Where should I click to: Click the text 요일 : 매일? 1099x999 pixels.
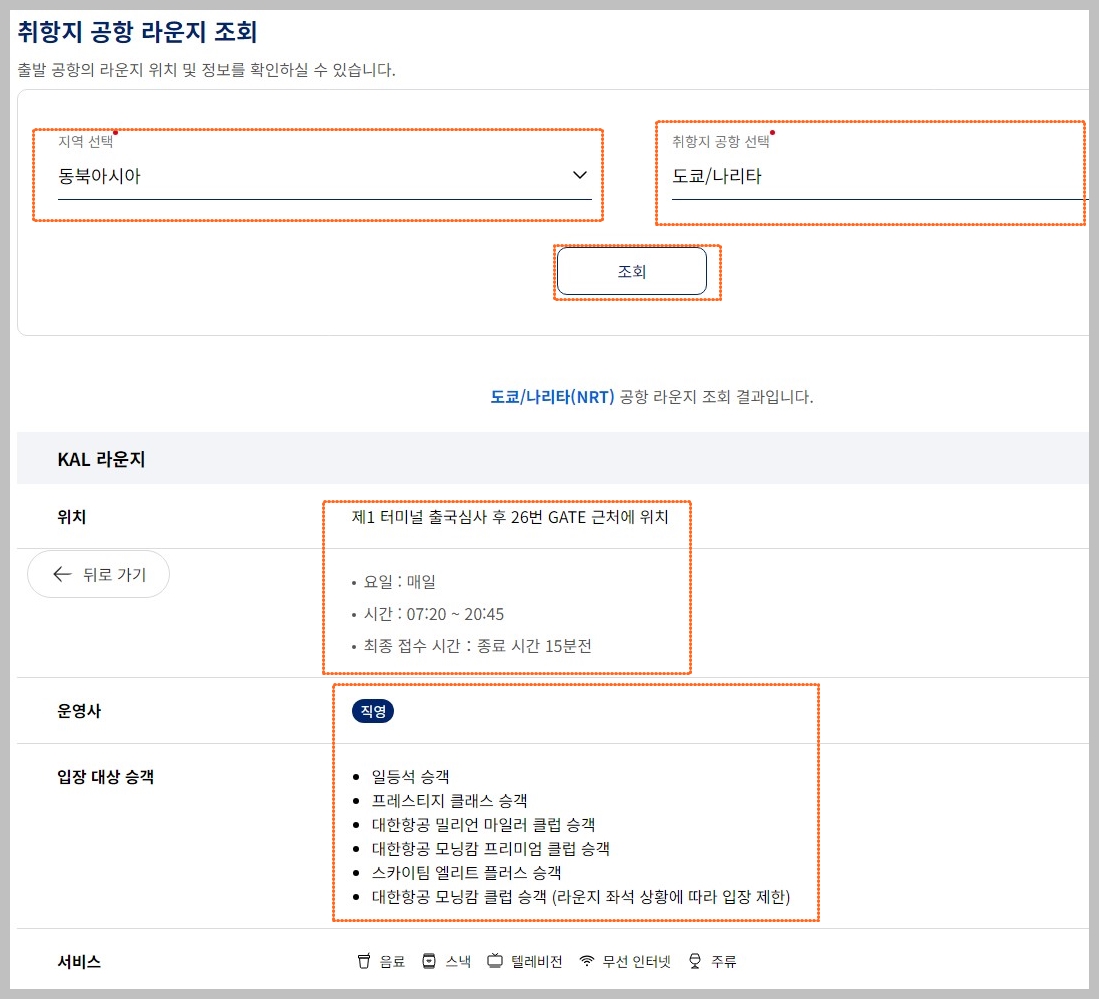[x=400, y=582]
